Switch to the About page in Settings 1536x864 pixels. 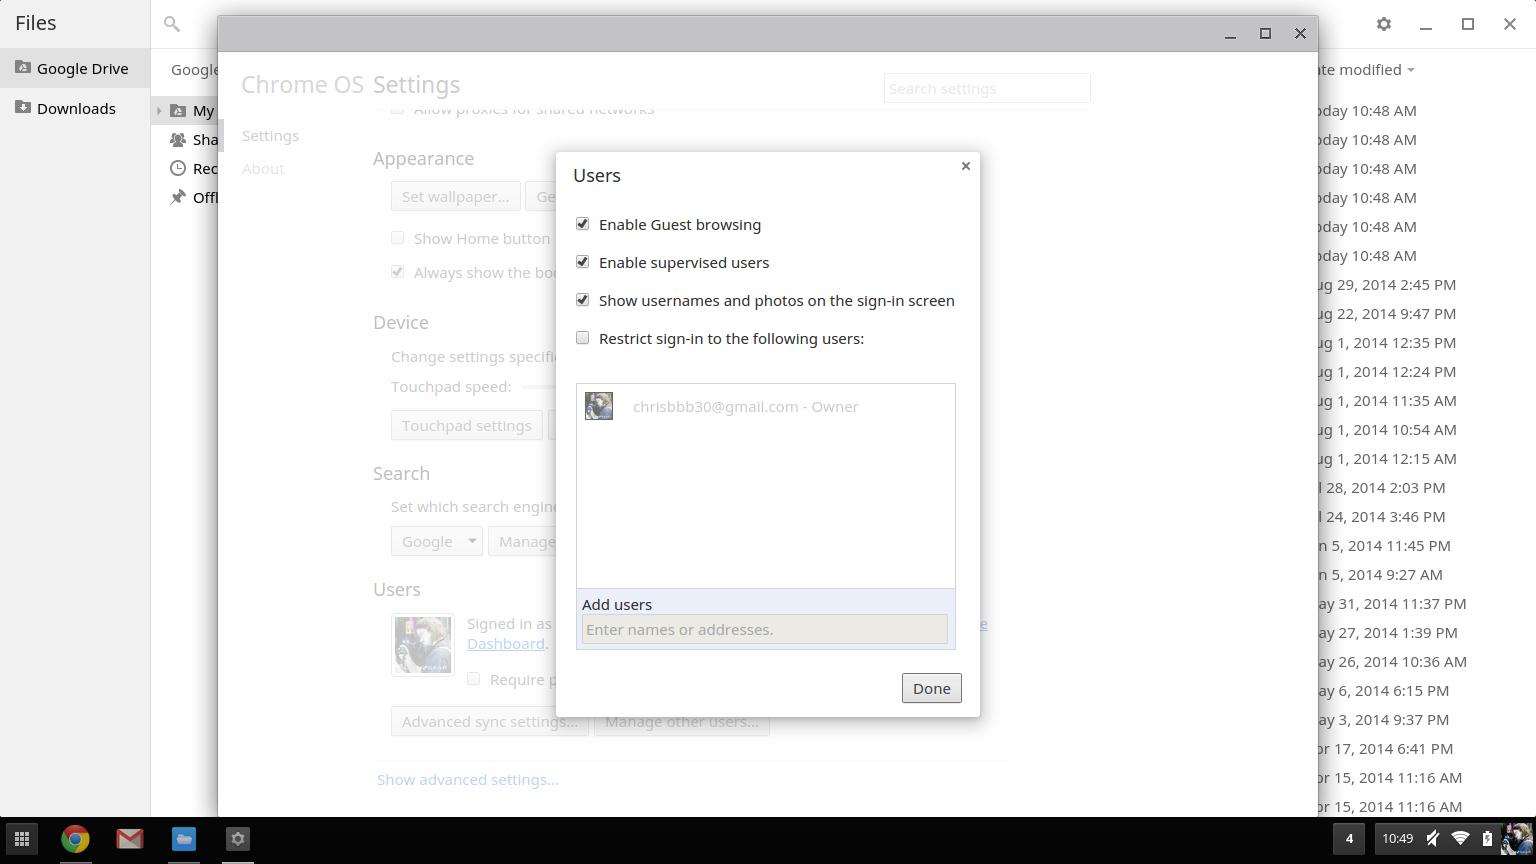tap(263, 168)
